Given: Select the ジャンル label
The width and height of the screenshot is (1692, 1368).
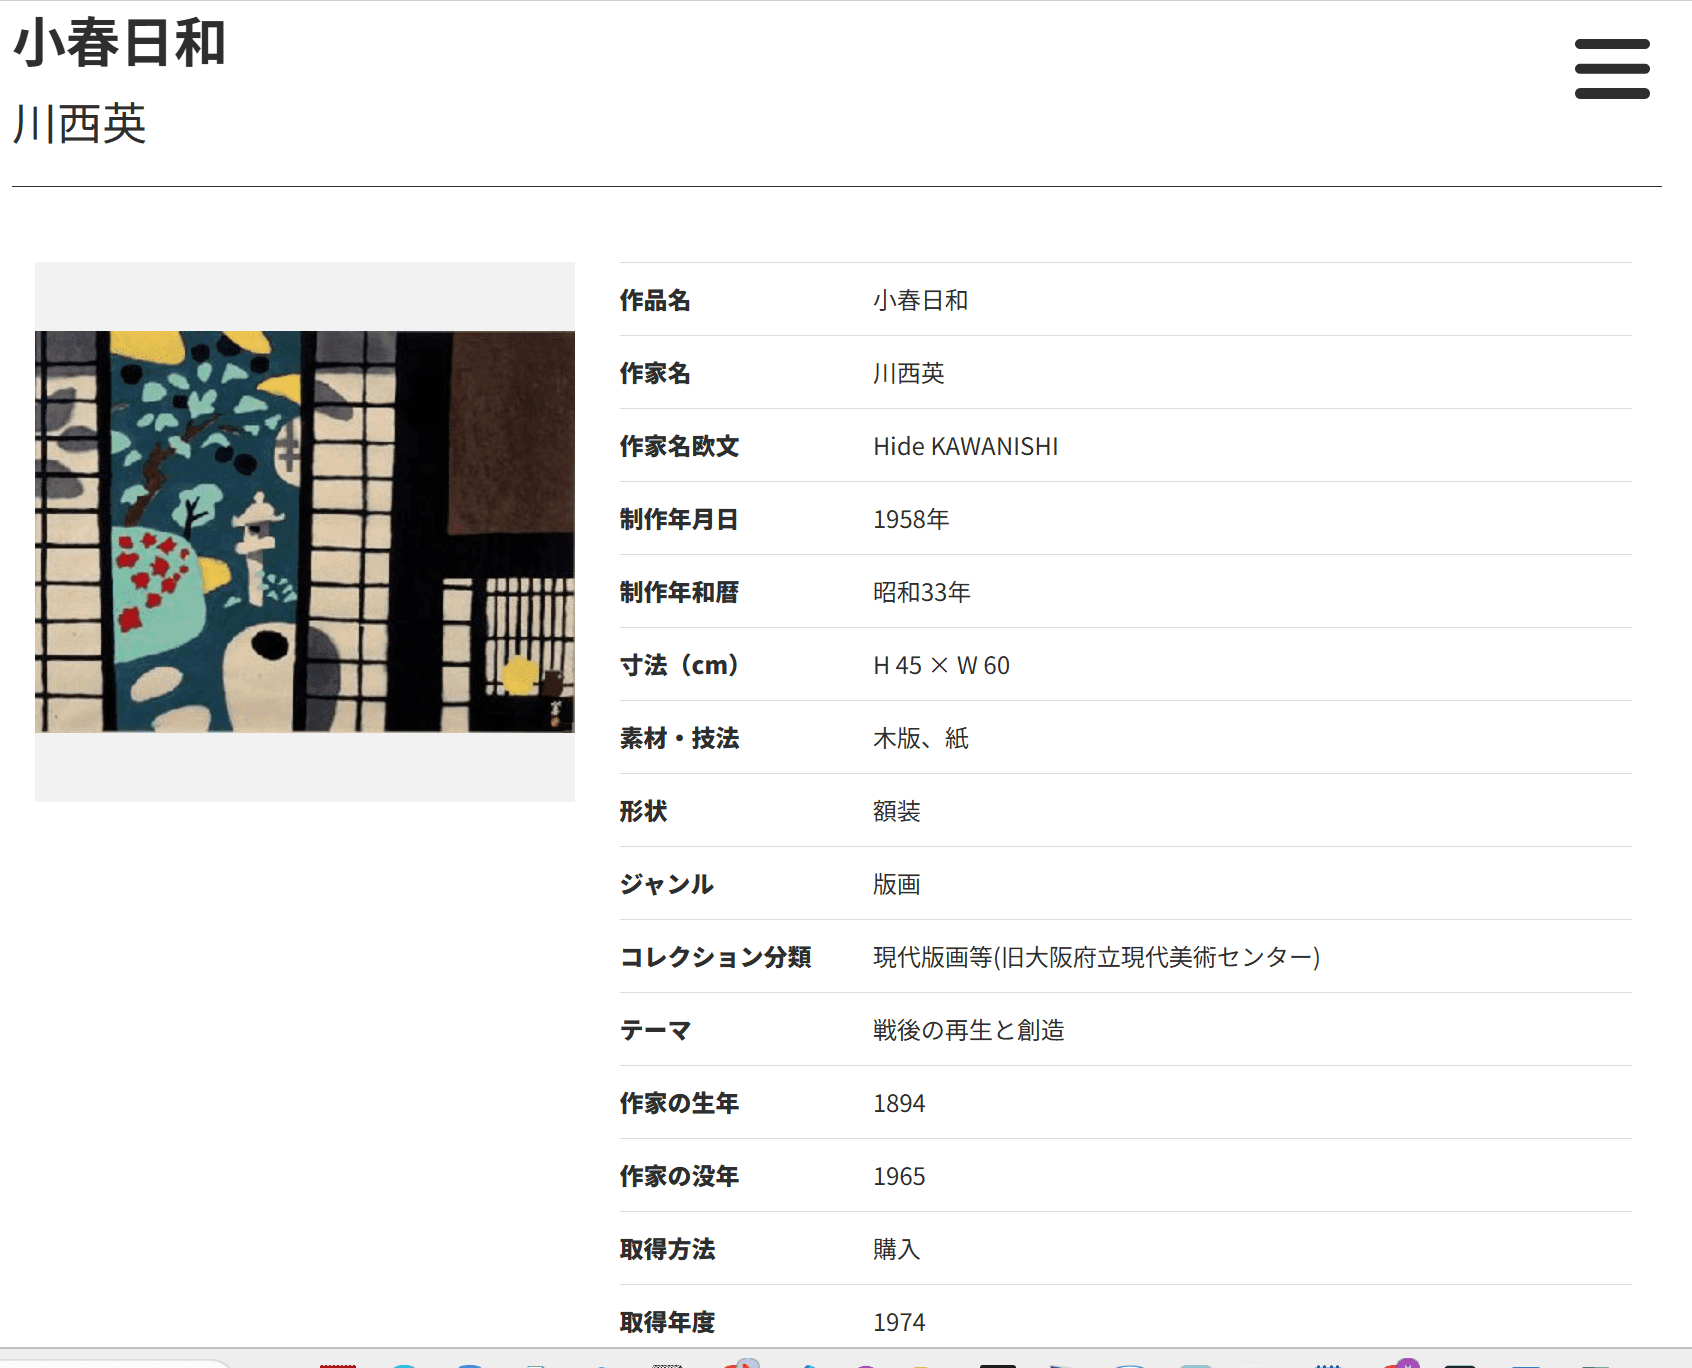Looking at the screenshot, I should pos(666,884).
